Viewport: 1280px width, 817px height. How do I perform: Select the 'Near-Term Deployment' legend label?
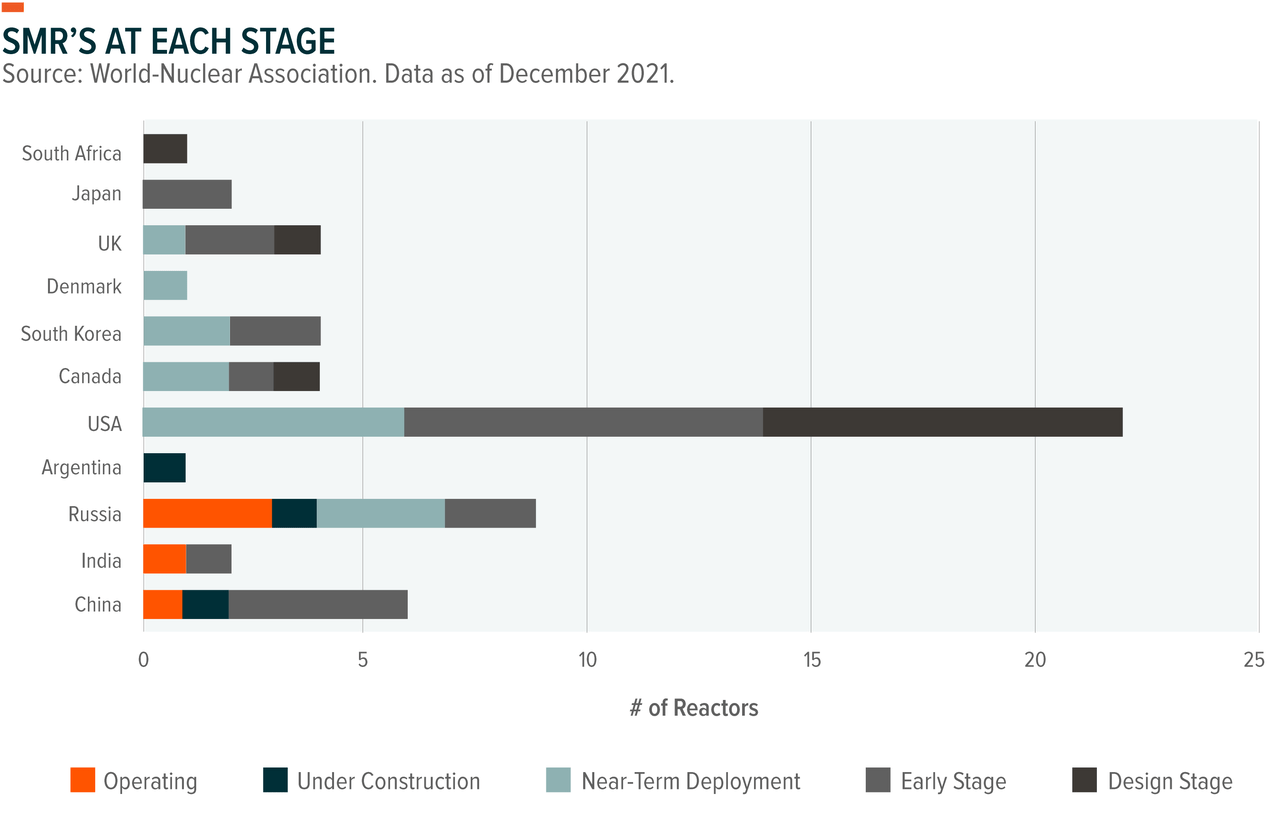click(x=691, y=781)
